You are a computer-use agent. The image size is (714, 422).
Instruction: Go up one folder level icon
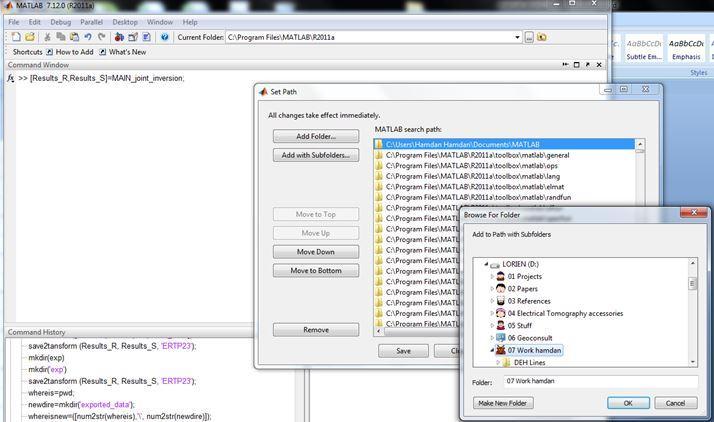[542, 37]
